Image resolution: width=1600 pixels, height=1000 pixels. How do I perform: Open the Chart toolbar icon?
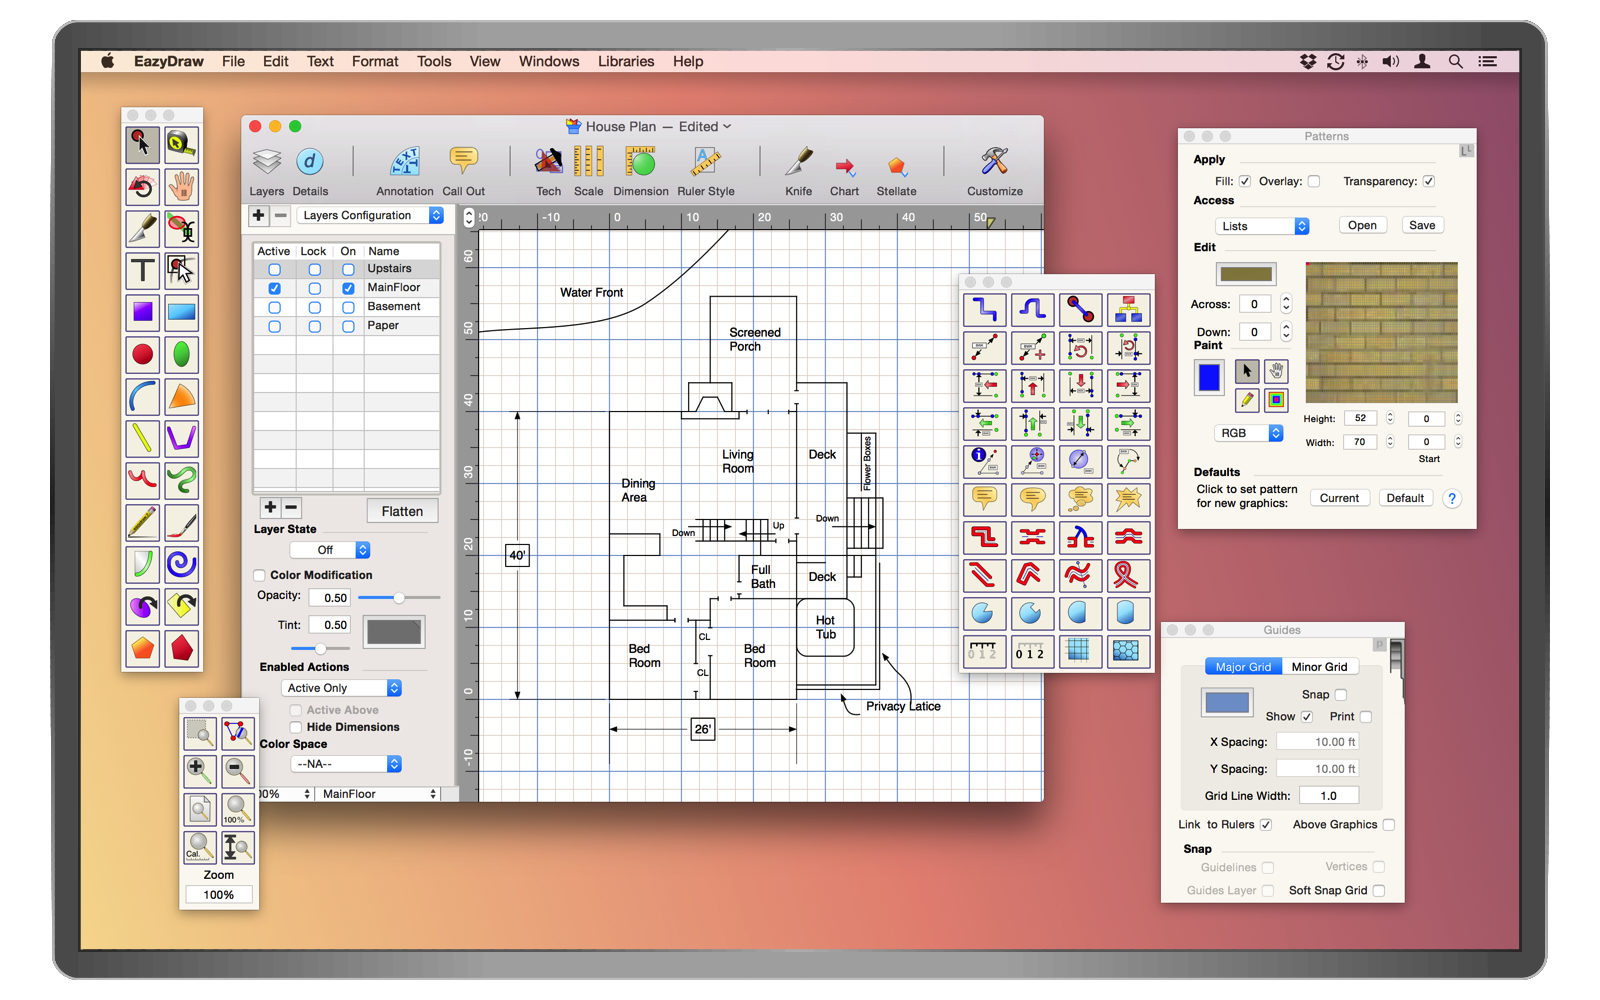click(x=844, y=171)
